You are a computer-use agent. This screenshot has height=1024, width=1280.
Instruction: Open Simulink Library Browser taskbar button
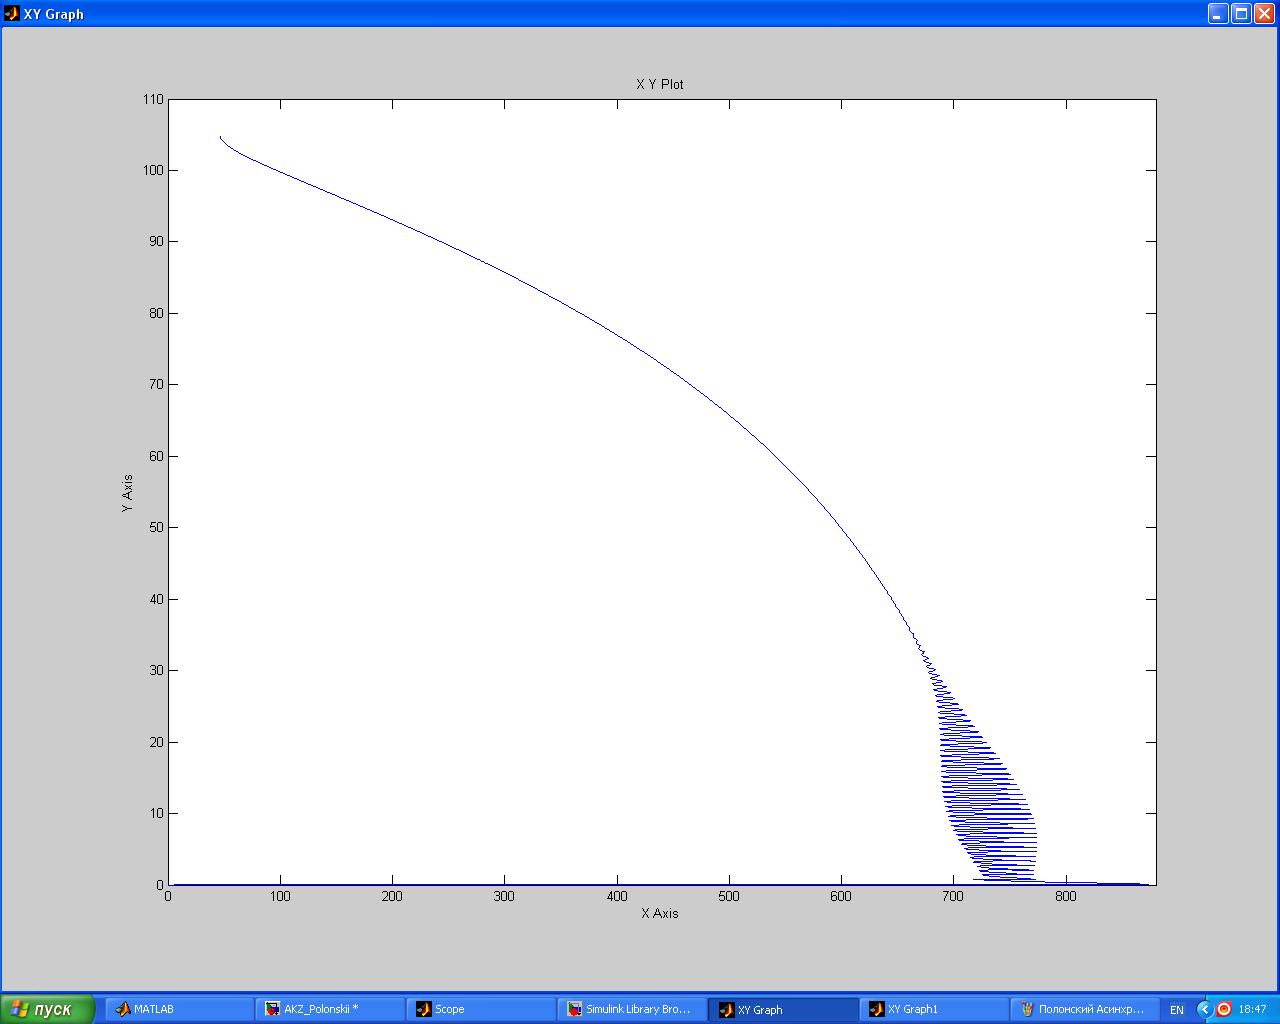pyautogui.click(x=632, y=1009)
